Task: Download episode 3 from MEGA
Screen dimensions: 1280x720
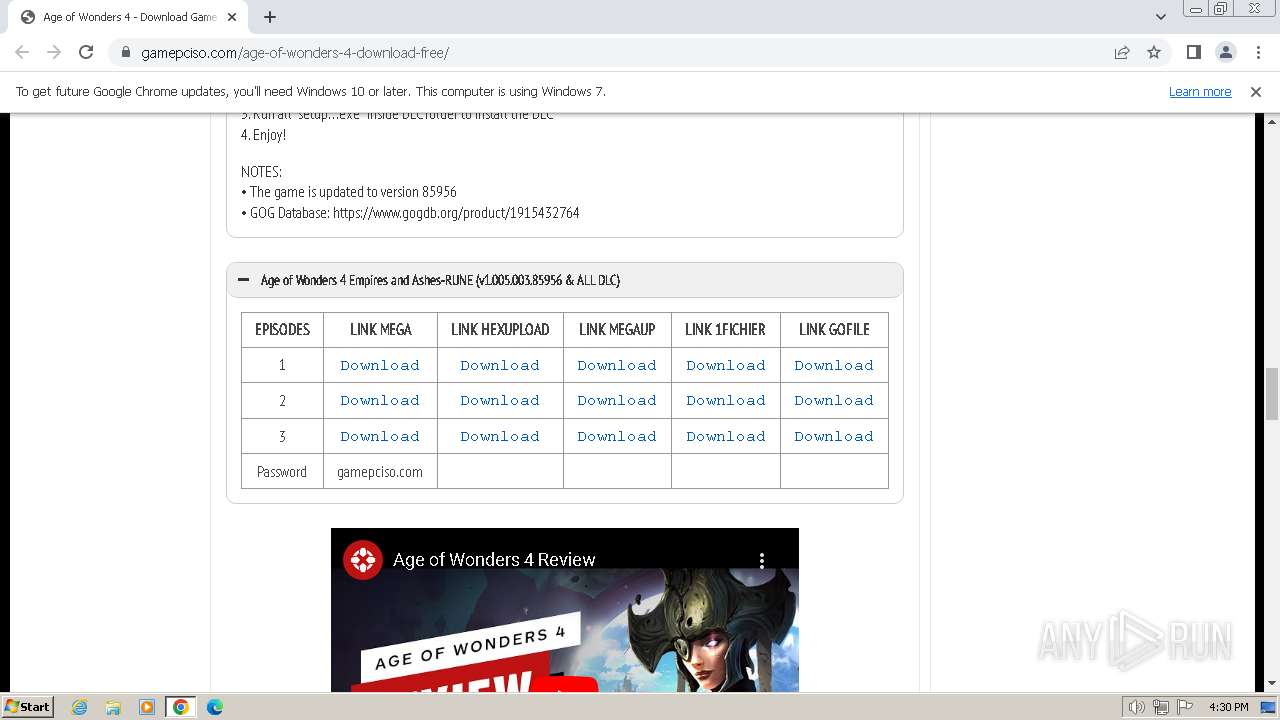Action: pos(380,436)
